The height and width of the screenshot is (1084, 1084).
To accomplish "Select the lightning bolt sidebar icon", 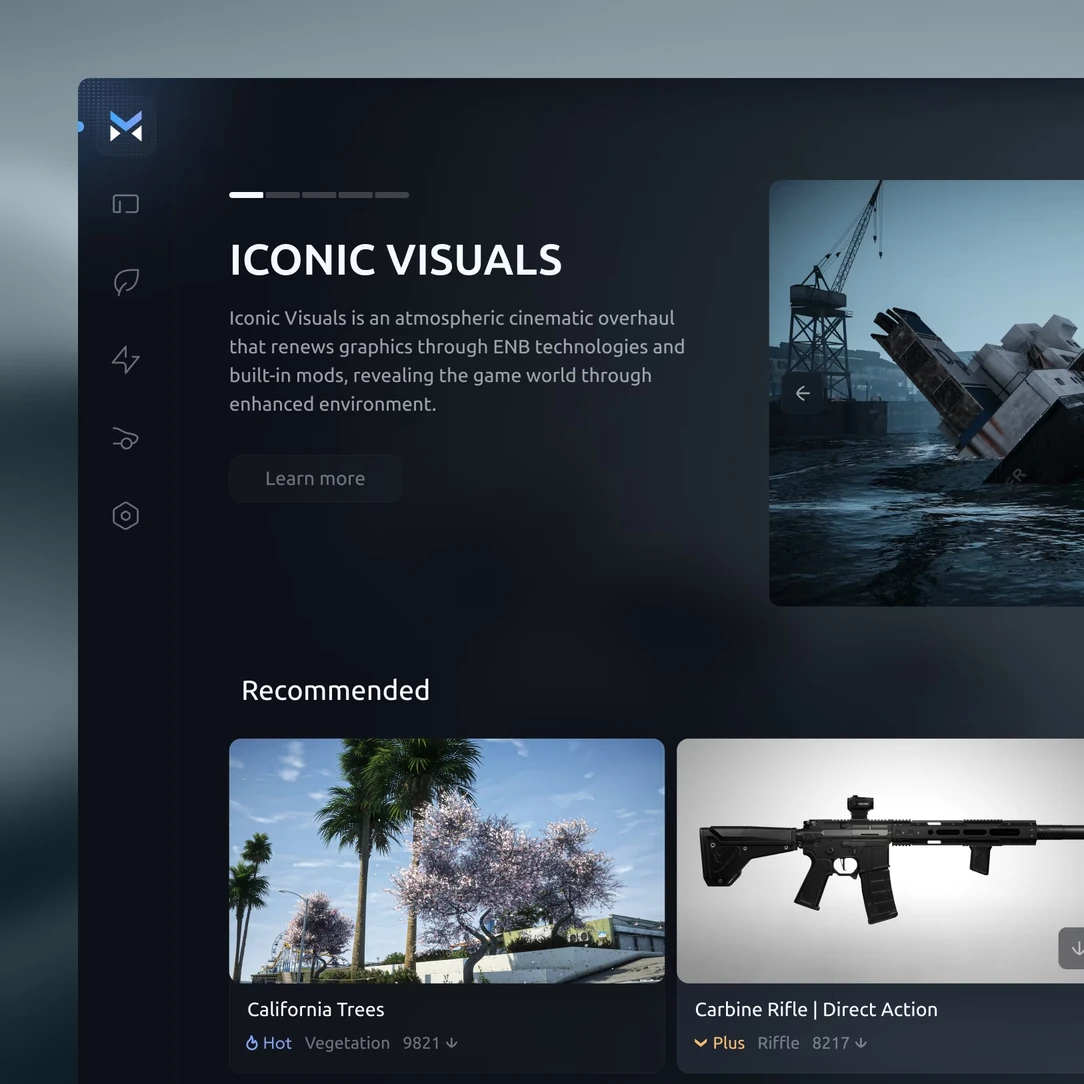I will 126,359.
